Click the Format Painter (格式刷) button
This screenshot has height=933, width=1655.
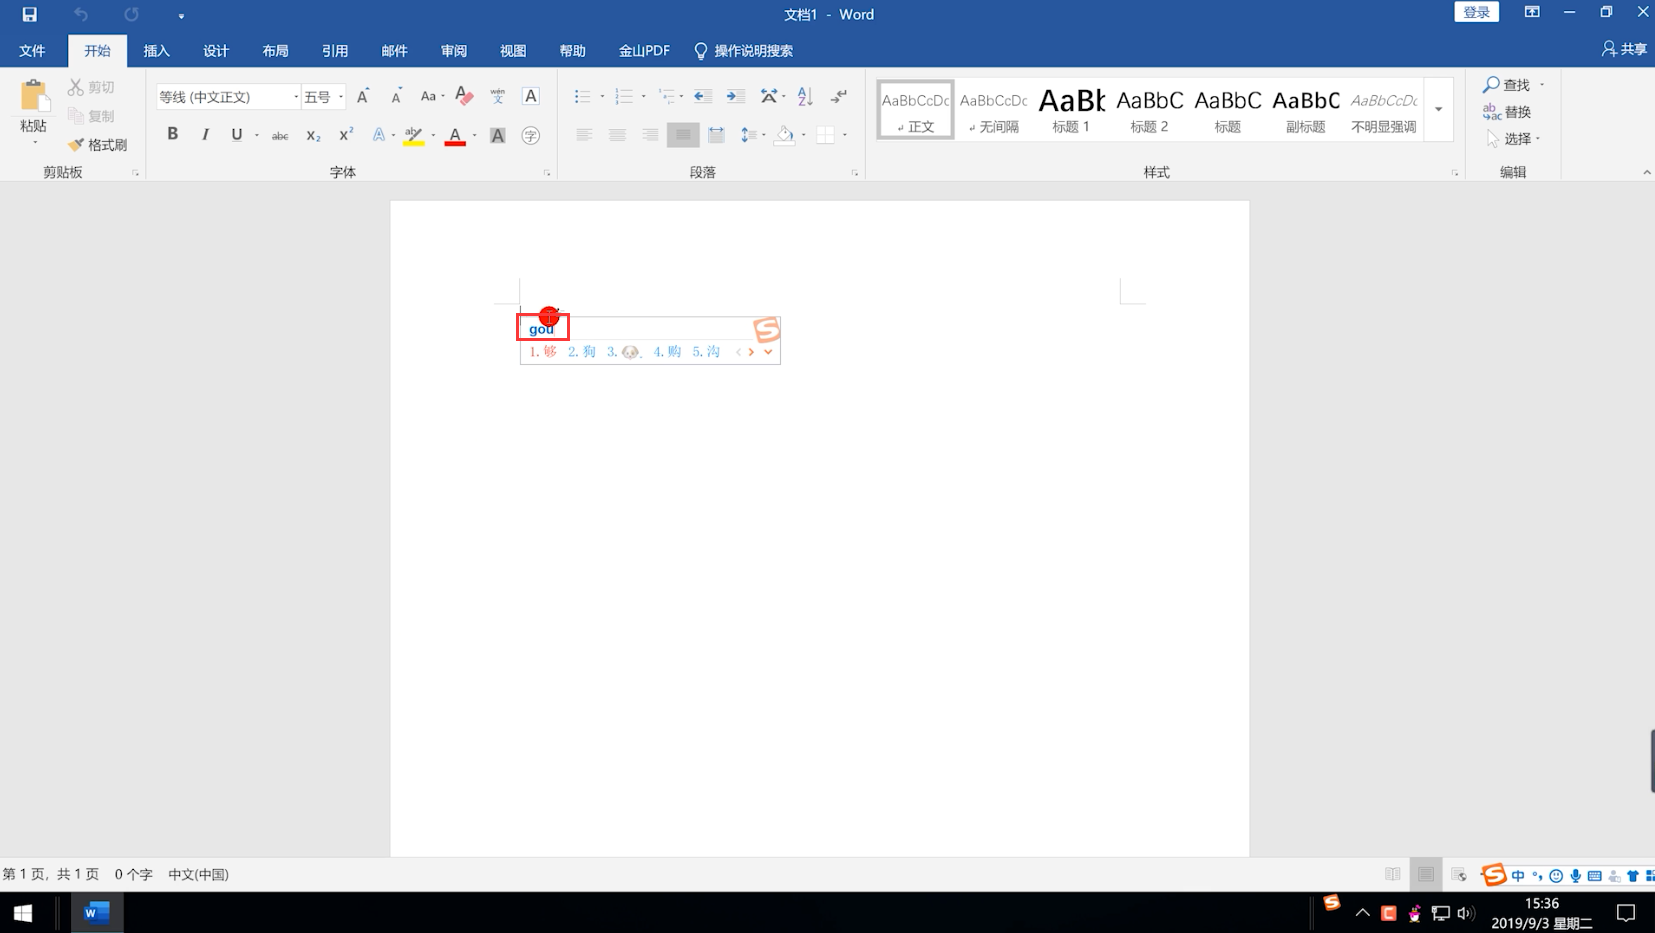pyautogui.click(x=98, y=145)
